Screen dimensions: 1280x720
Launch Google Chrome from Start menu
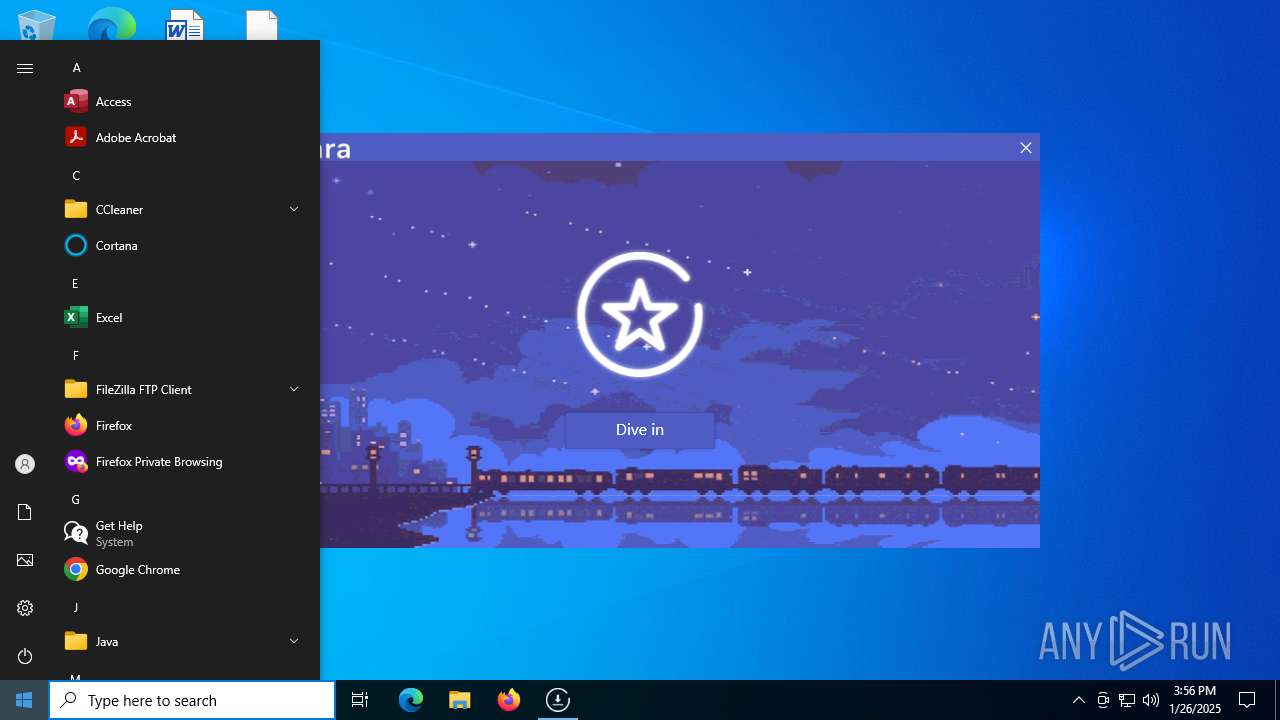coord(184,569)
